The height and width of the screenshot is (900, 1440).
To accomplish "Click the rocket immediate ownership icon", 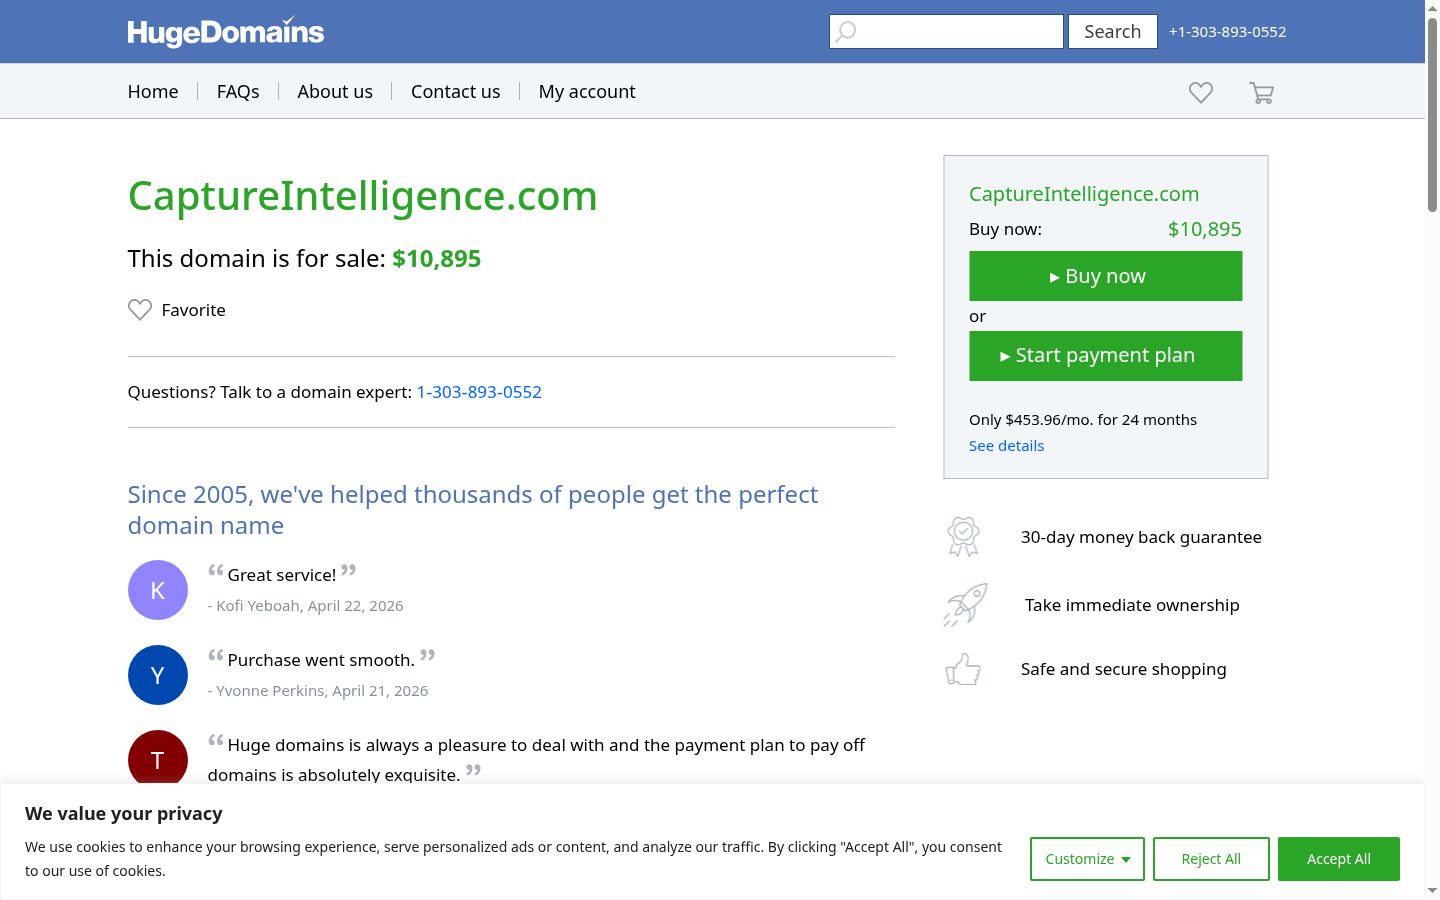I will (x=965, y=605).
